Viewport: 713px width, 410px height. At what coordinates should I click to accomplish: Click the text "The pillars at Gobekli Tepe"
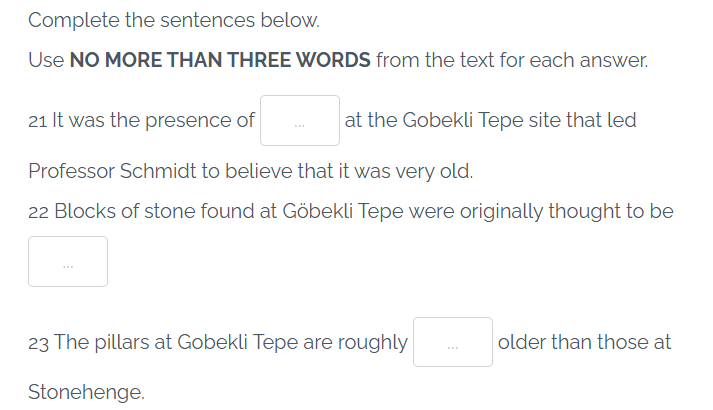click(176, 343)
